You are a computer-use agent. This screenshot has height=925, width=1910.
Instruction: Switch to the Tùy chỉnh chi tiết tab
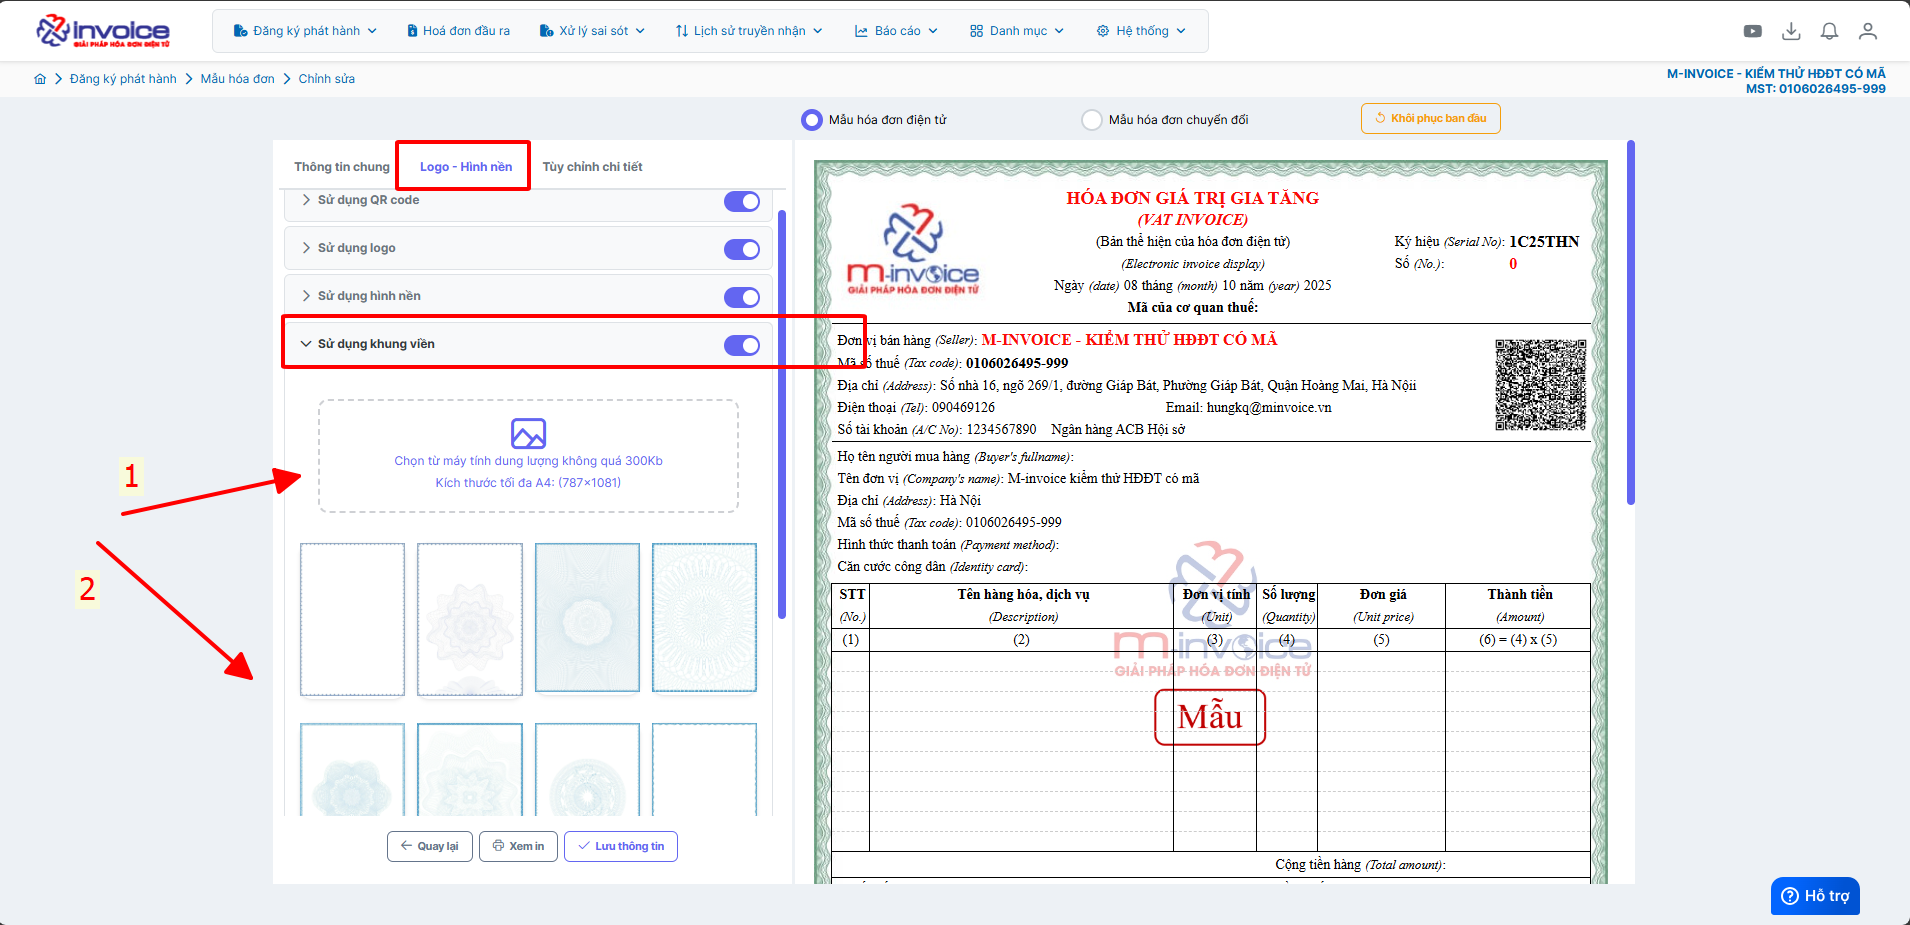[592, 167]
